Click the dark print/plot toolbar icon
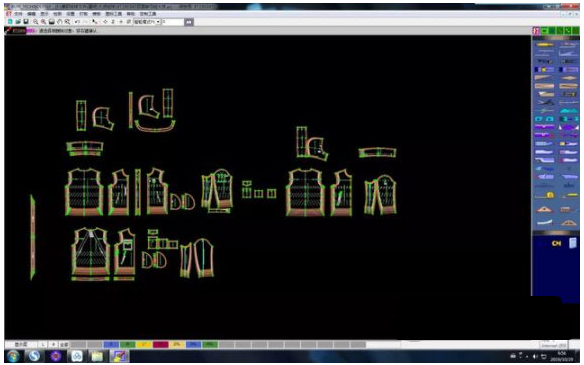This screenshot has width=584, height=365. pos(51,22)
